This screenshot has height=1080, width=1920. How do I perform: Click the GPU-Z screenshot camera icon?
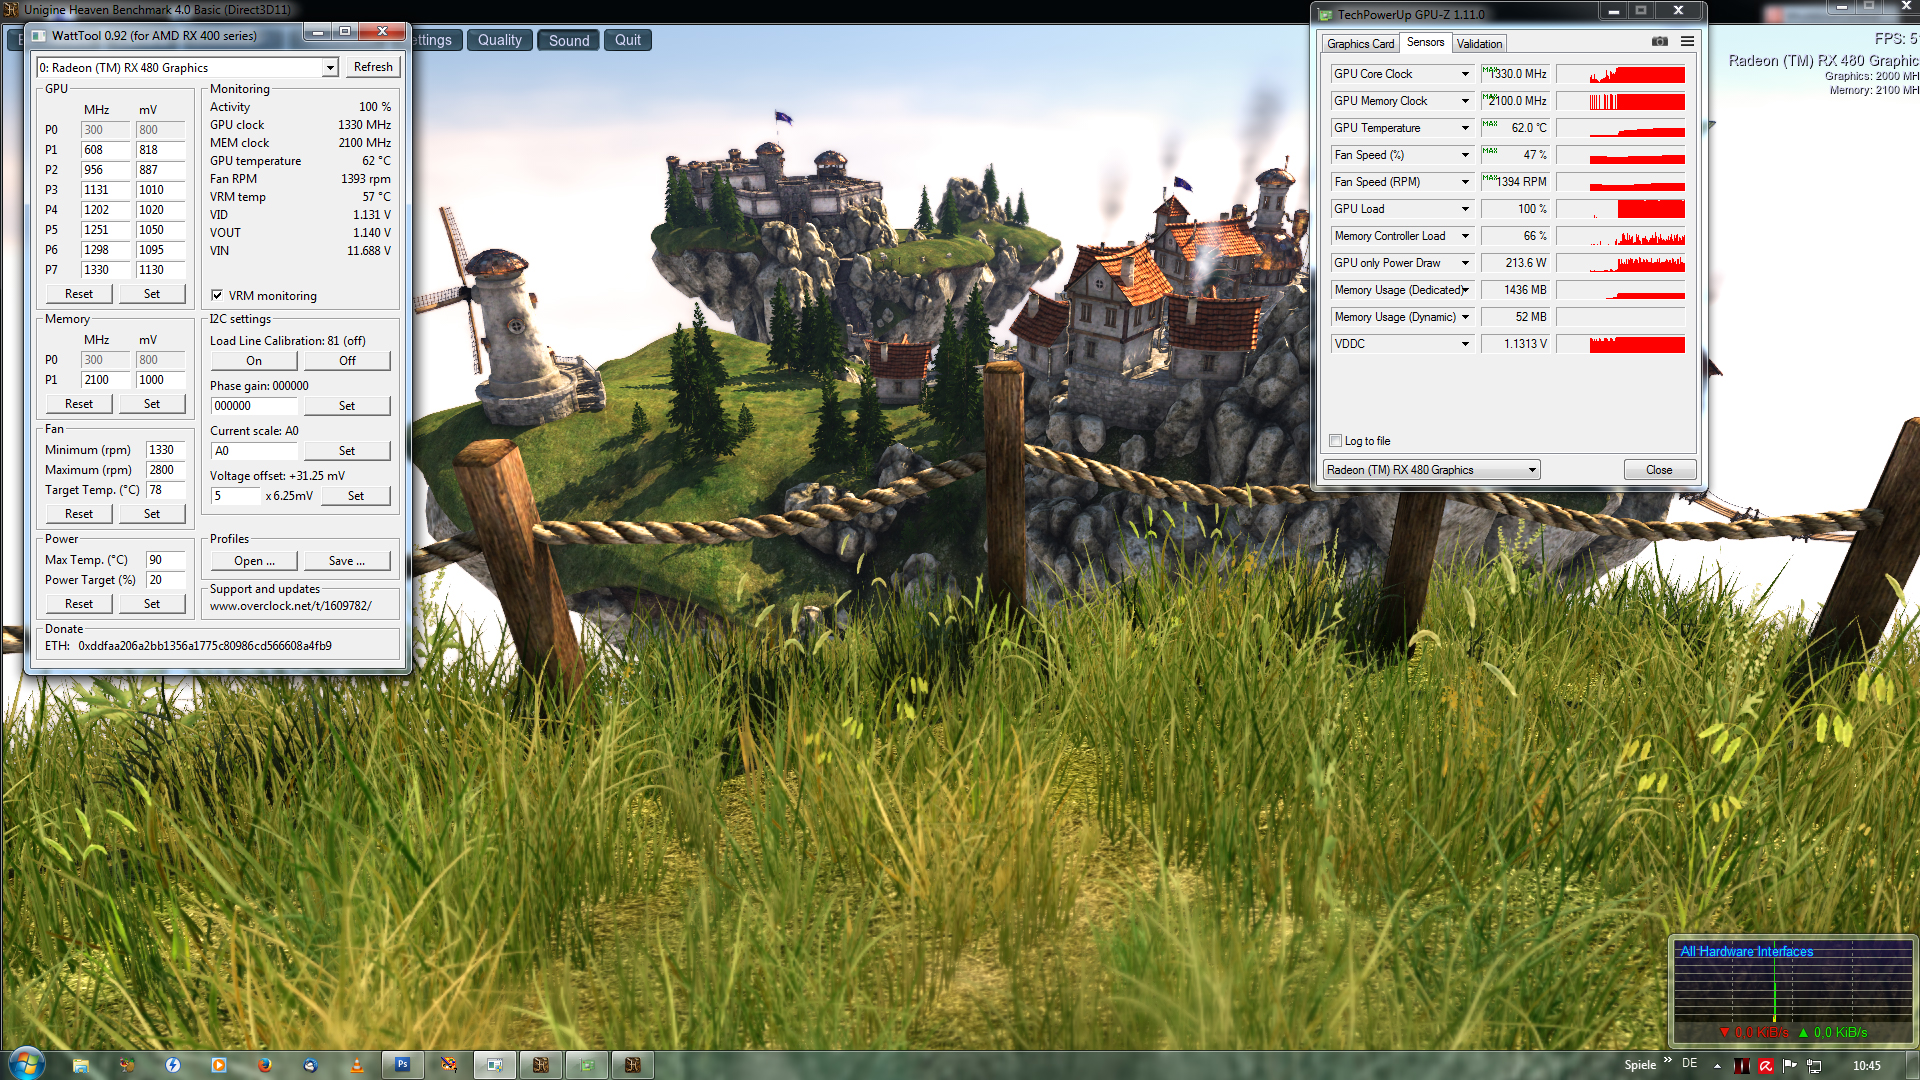[1660, 42]
